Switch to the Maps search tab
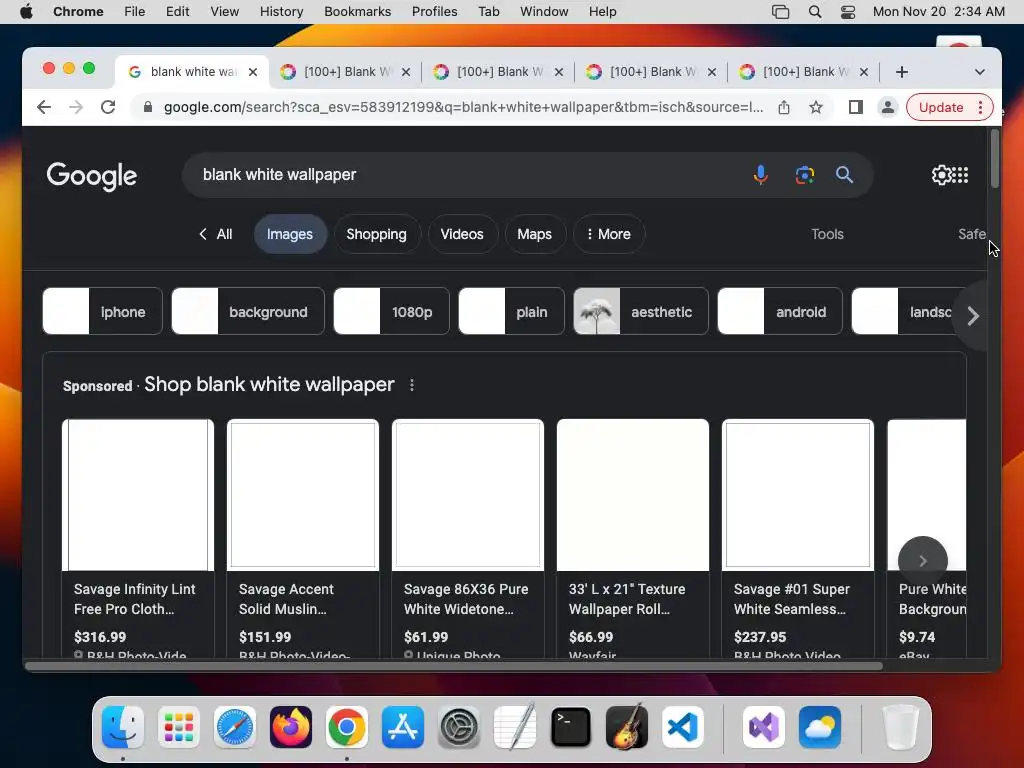The height and width of the screenshot is (768, 1024). coord(534,234)
